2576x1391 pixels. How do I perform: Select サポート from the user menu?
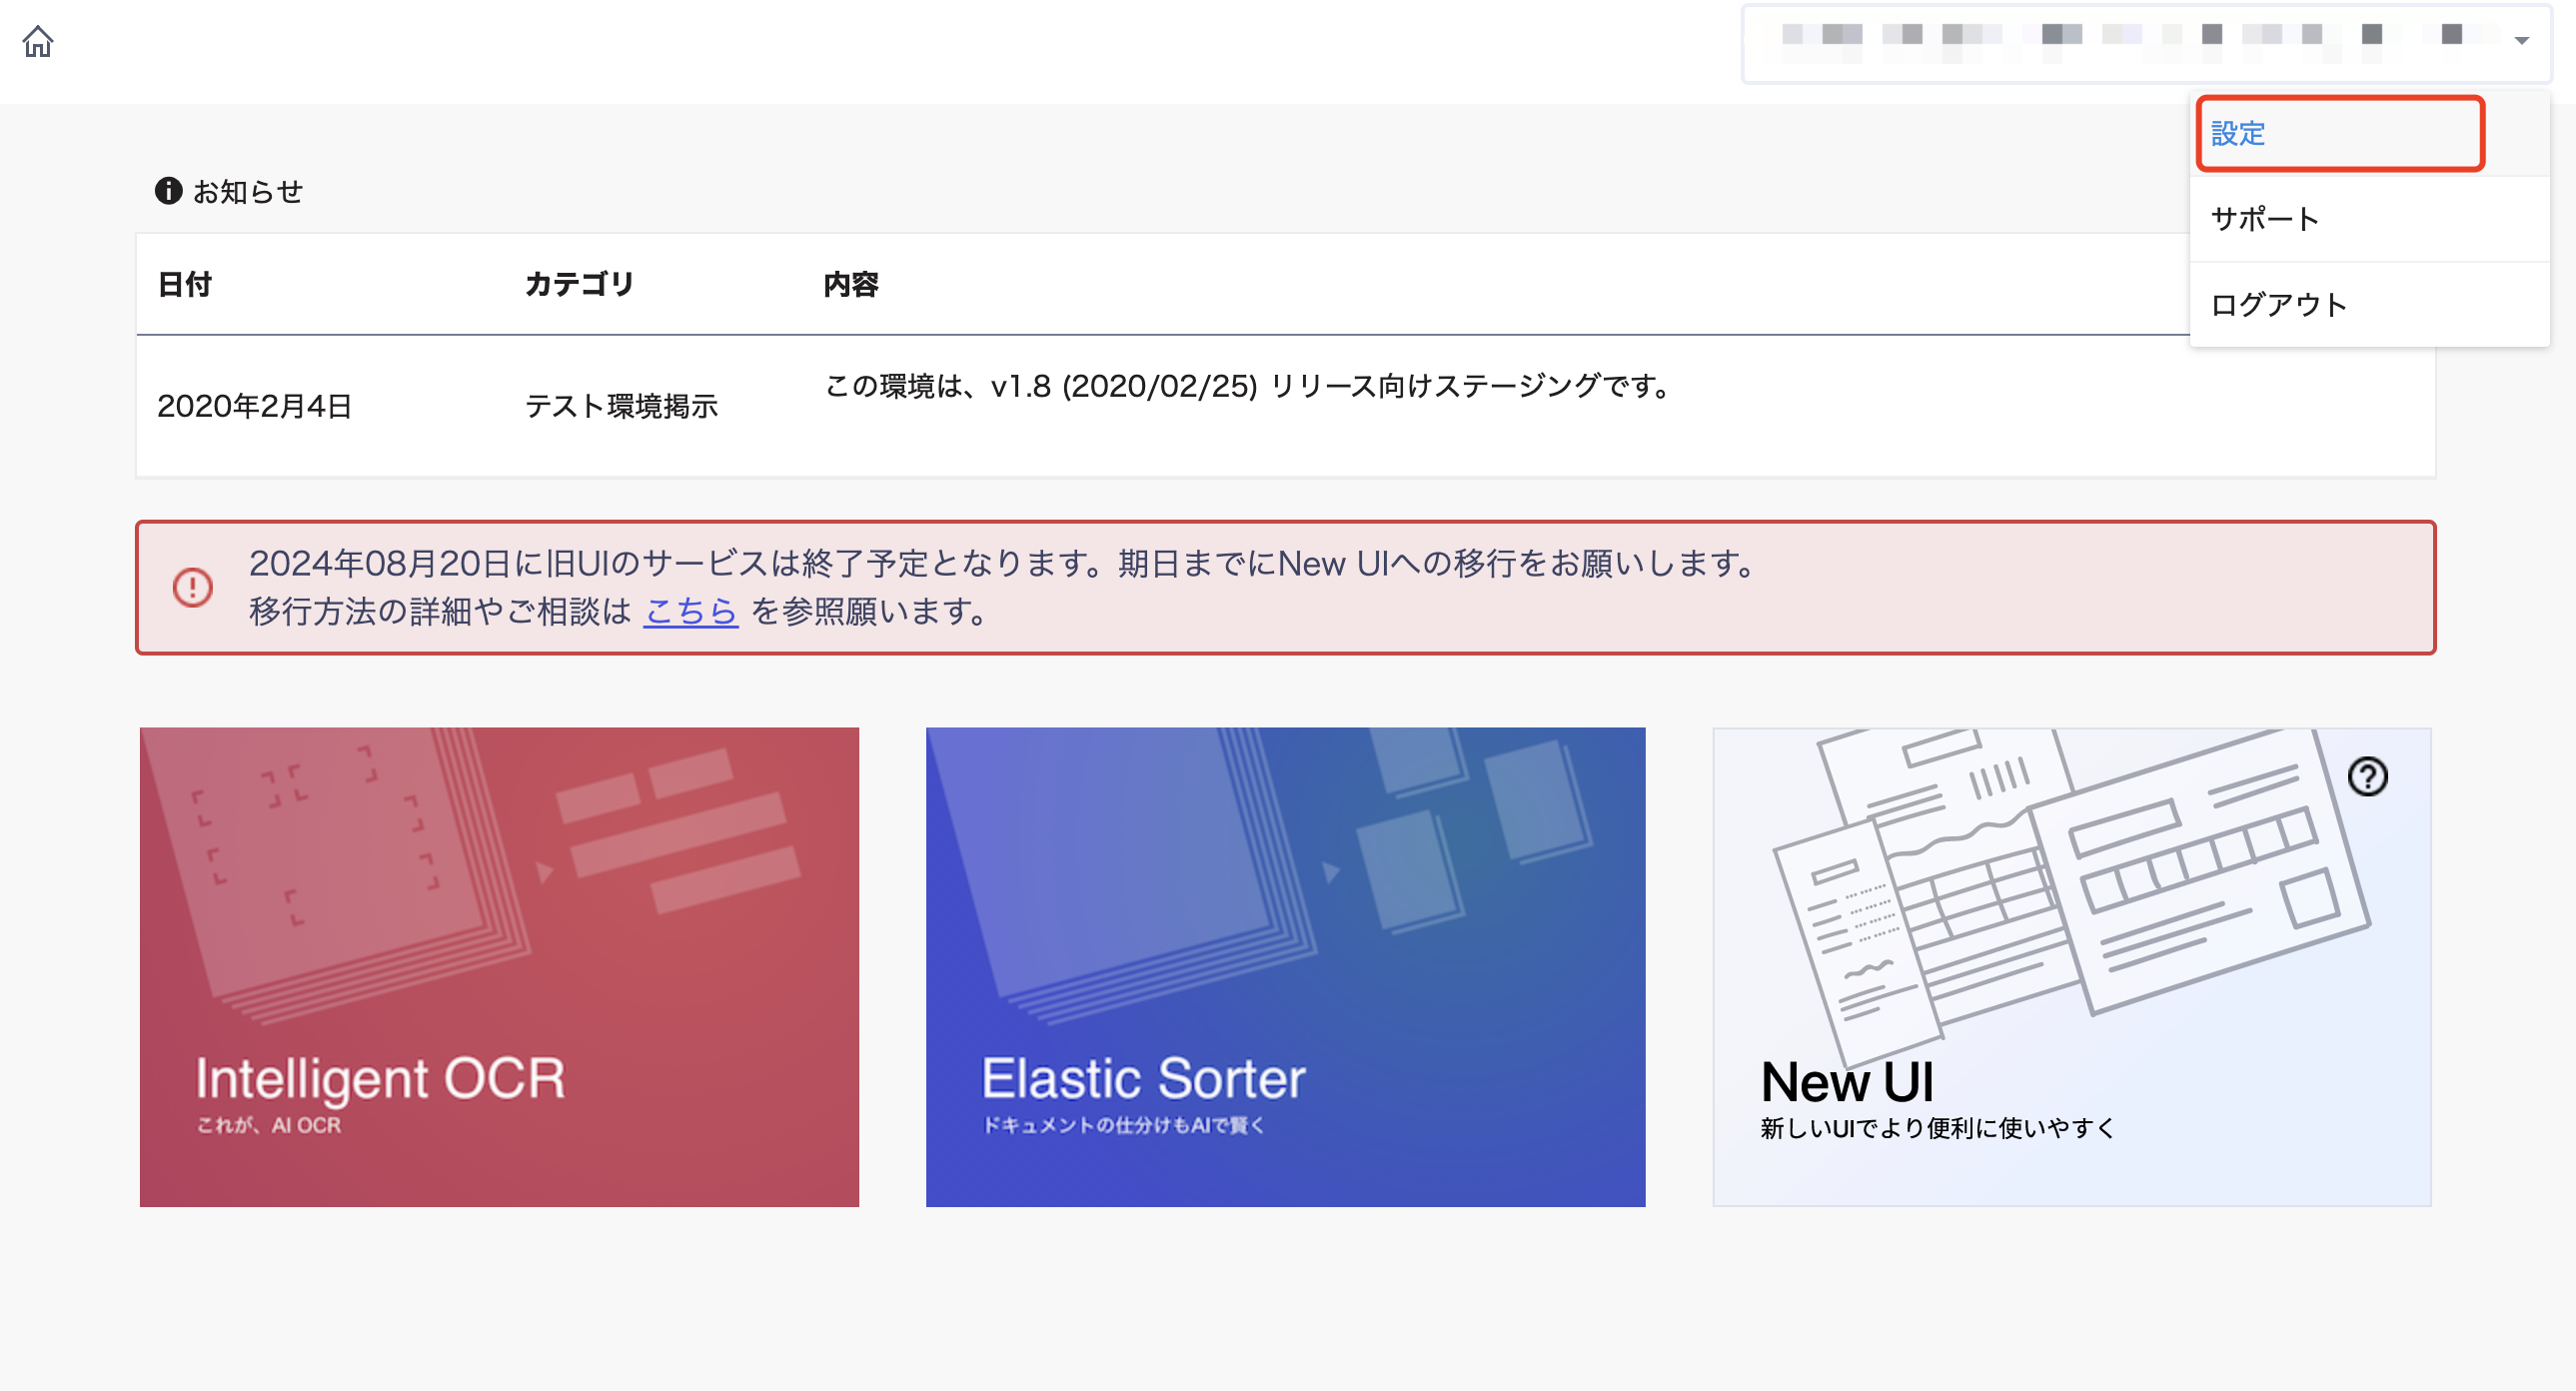pyautogui.click(x=2265, y=219)
